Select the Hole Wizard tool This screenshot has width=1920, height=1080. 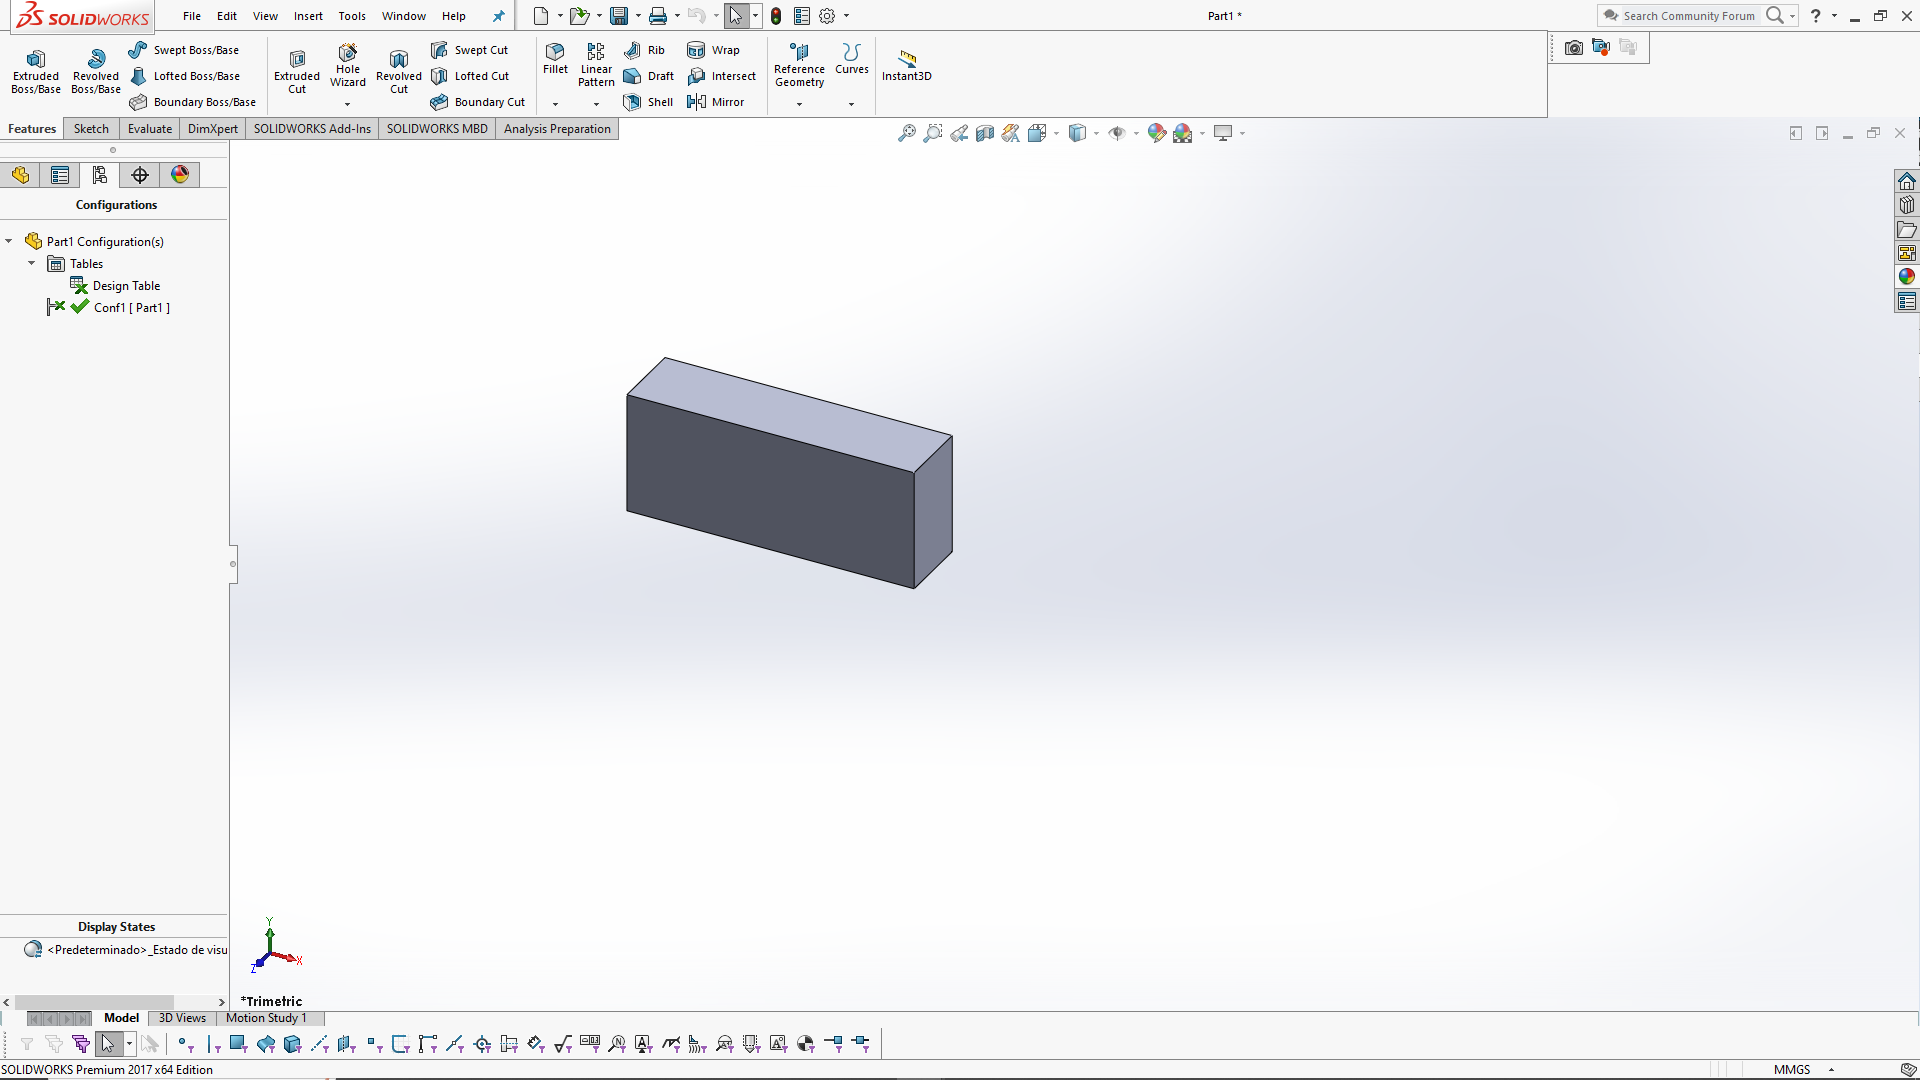click(348, 66)
